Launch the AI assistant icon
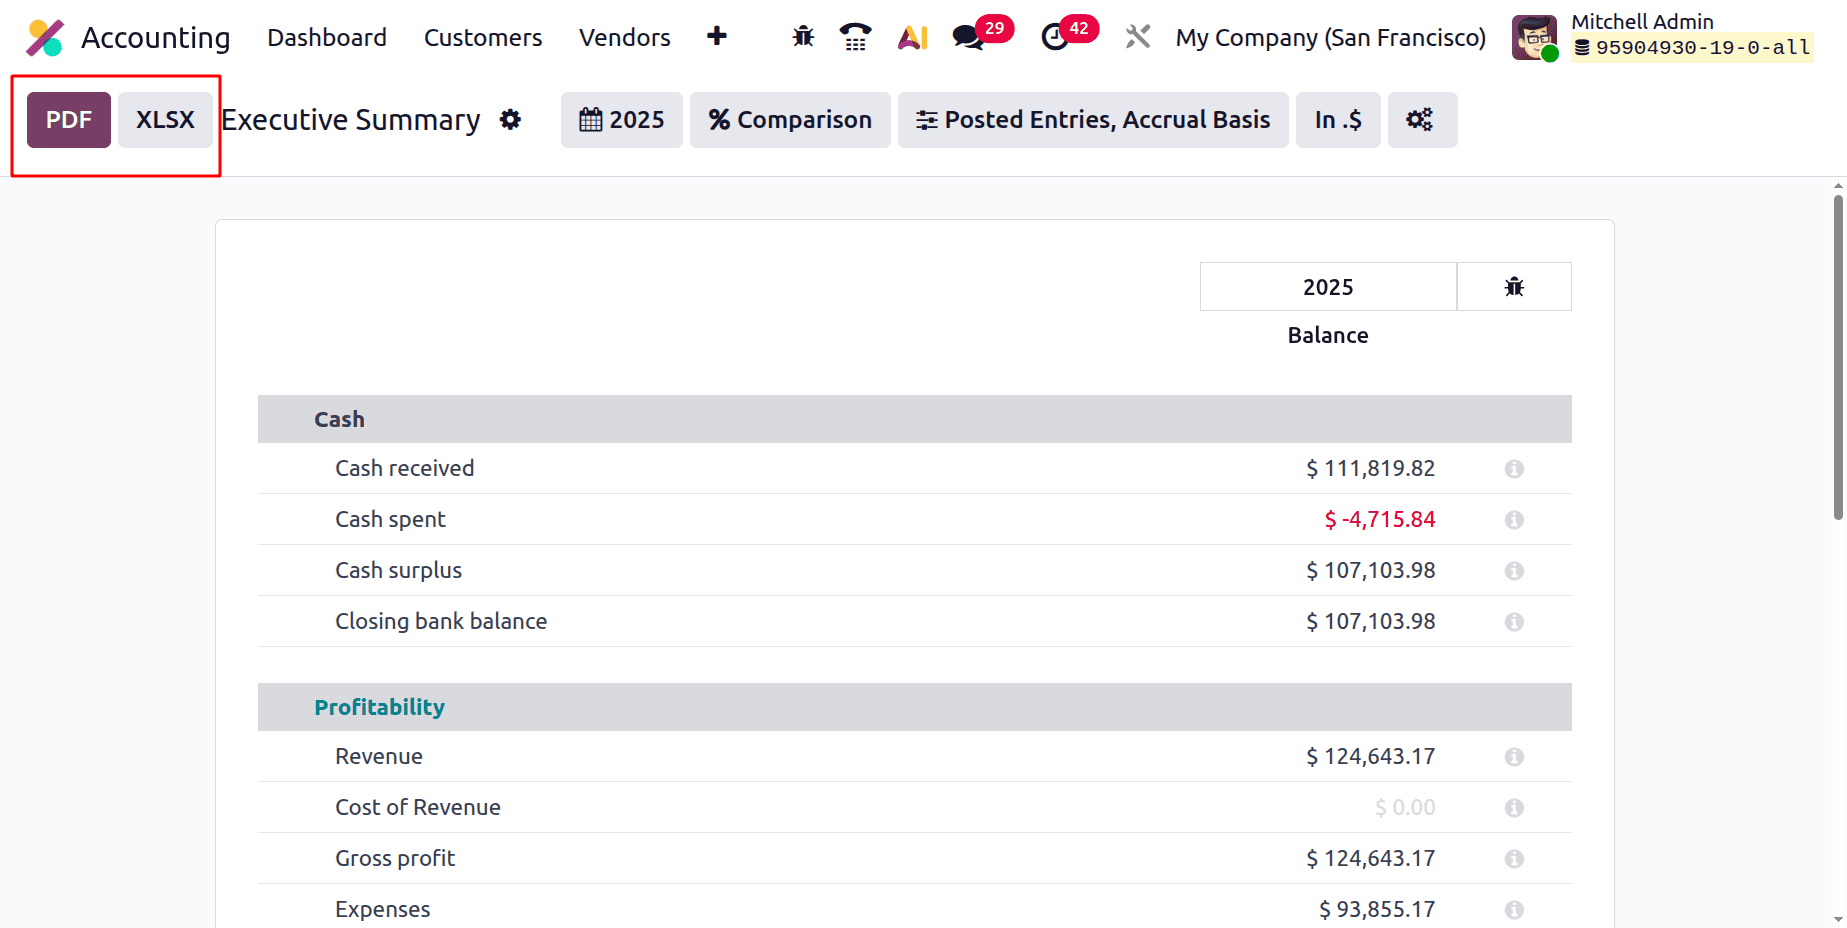 pyautogui.click(x=912, y=37)
